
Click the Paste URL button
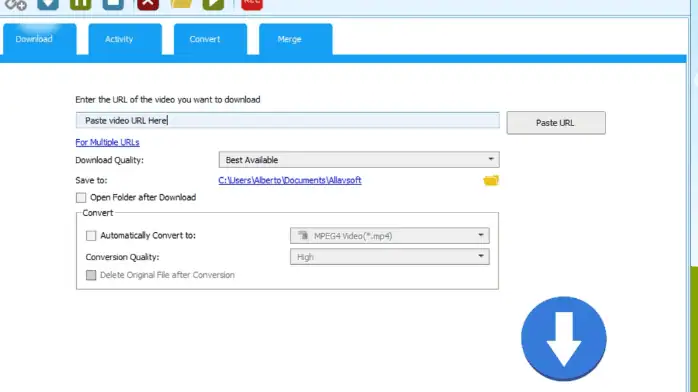[556, 123]
